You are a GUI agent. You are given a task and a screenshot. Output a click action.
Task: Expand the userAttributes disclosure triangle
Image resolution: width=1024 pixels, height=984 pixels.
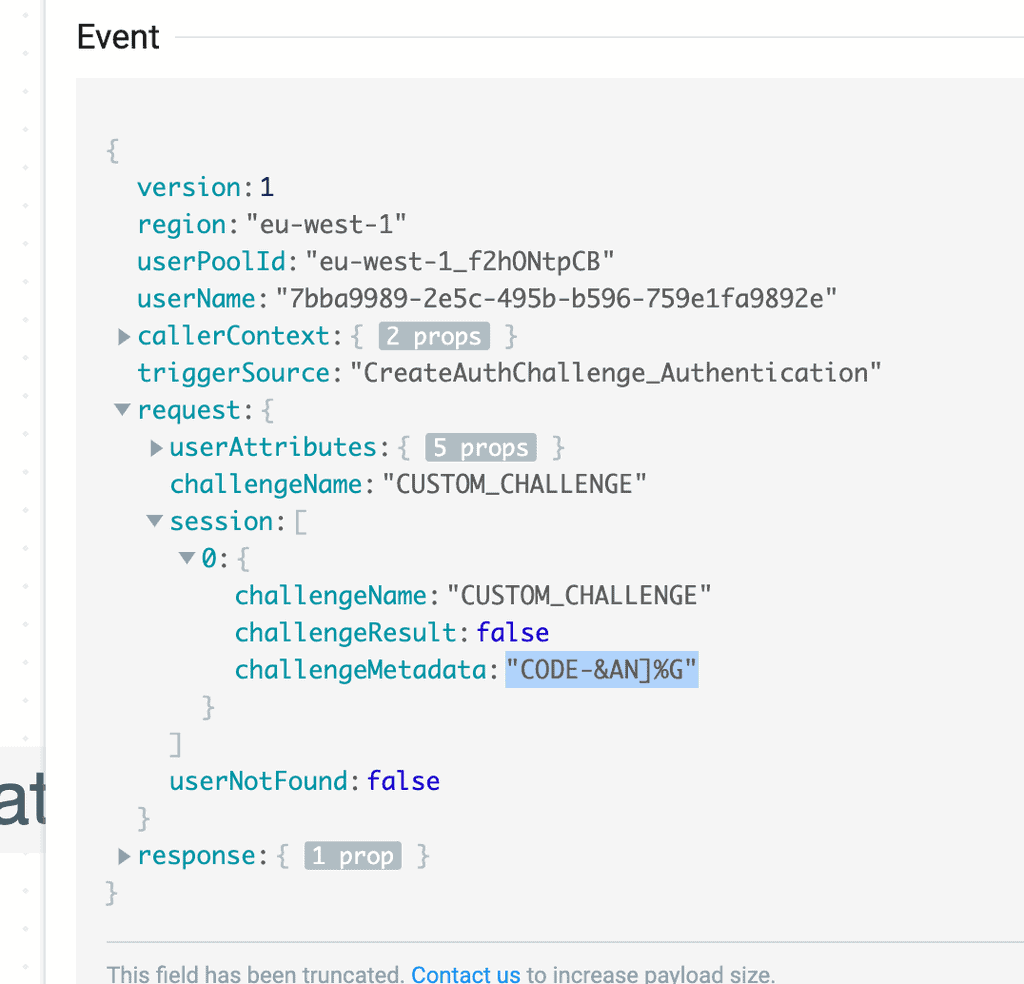[x=156, y=448]
